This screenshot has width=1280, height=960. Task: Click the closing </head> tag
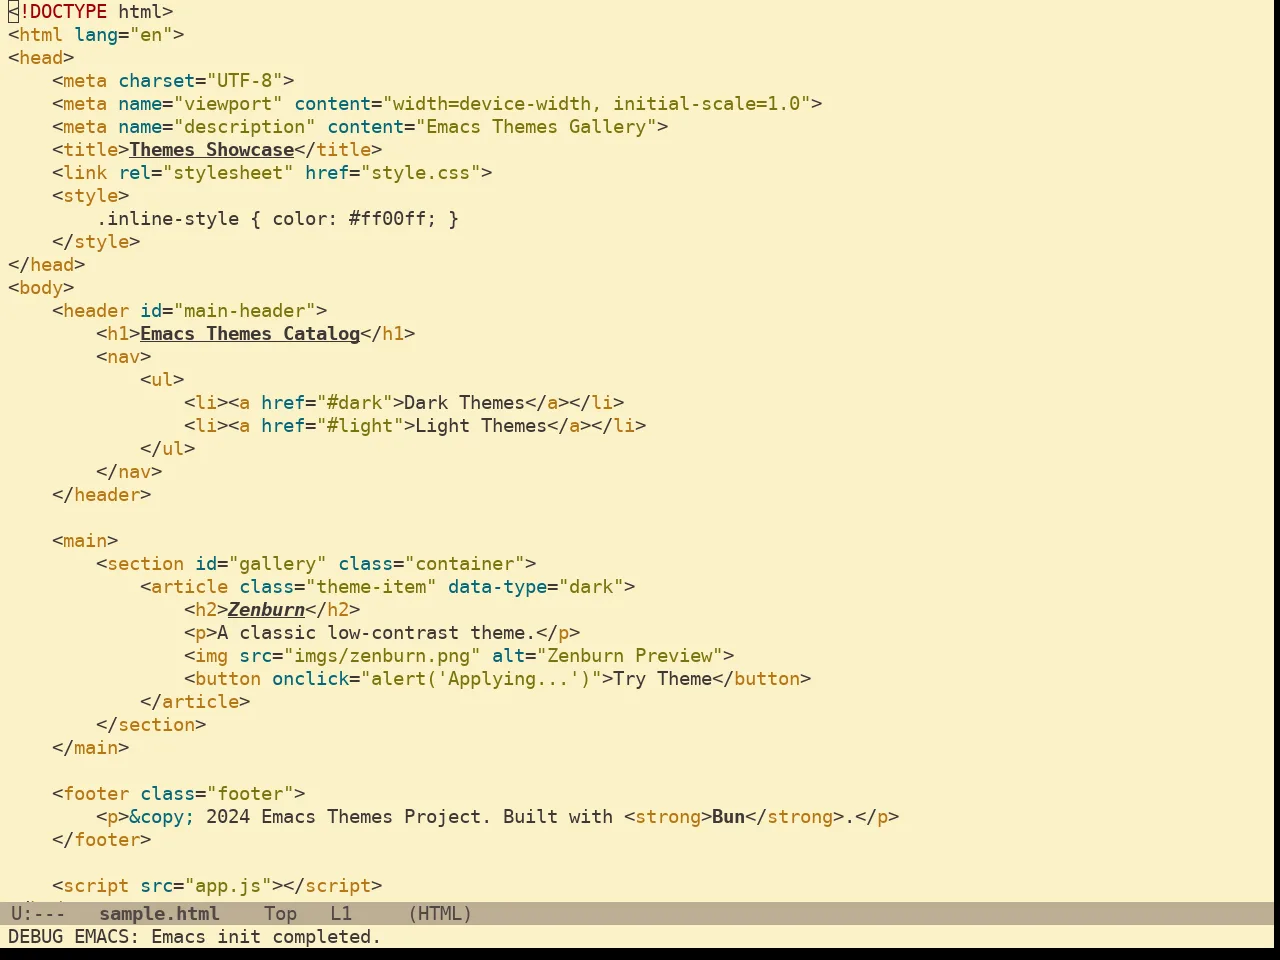tap(47, 265)
